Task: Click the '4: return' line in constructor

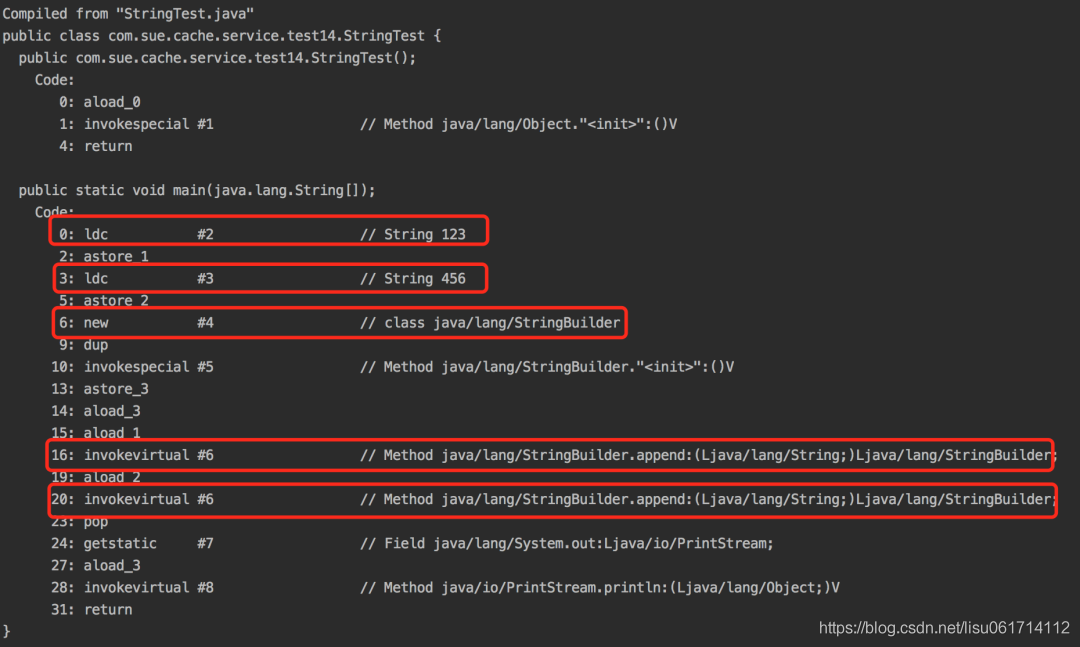Action: [x=96, y=146]
